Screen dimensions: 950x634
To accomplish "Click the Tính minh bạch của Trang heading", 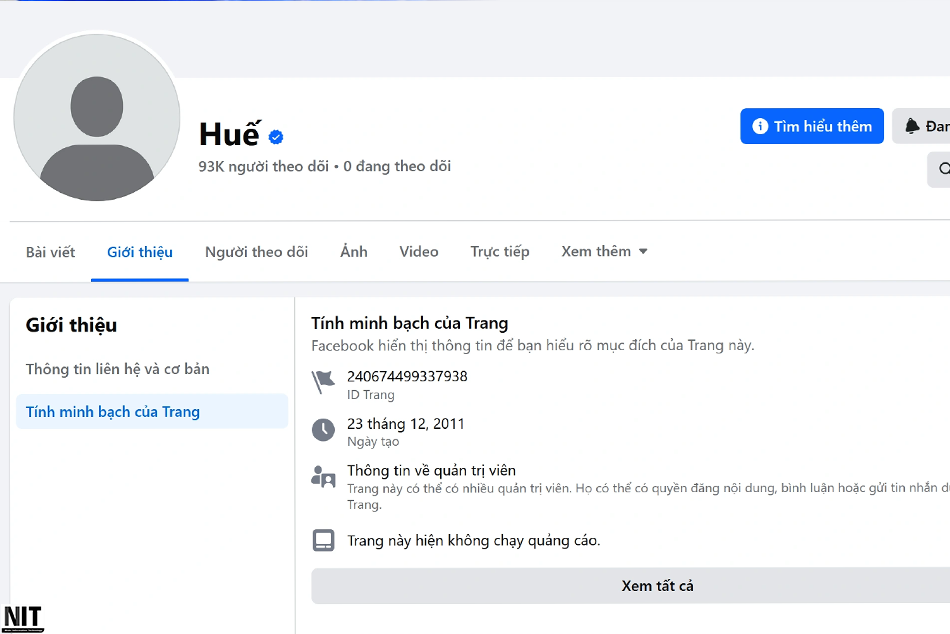I will point(410,324).
